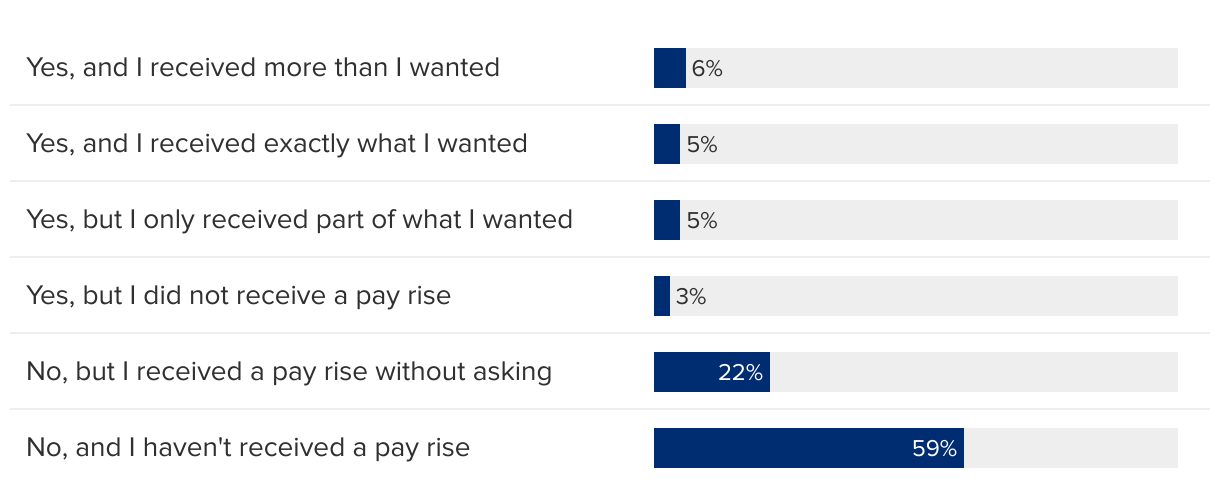Select the blue bar for "only received part" row
This screenshot has height=494, width=1220.
(666, 220)
